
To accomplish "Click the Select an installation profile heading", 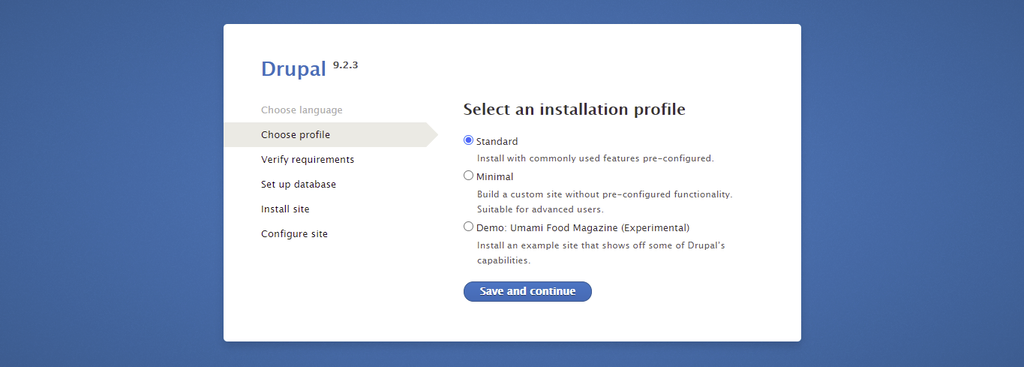I will click(574, 109).
